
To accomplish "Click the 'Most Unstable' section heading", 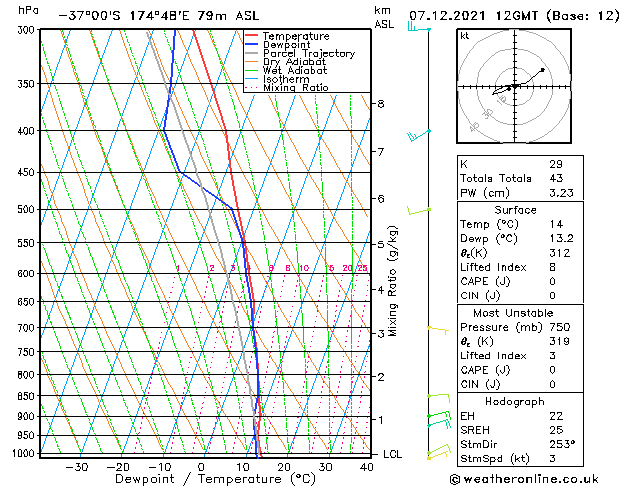I will [x=513, y=313].
